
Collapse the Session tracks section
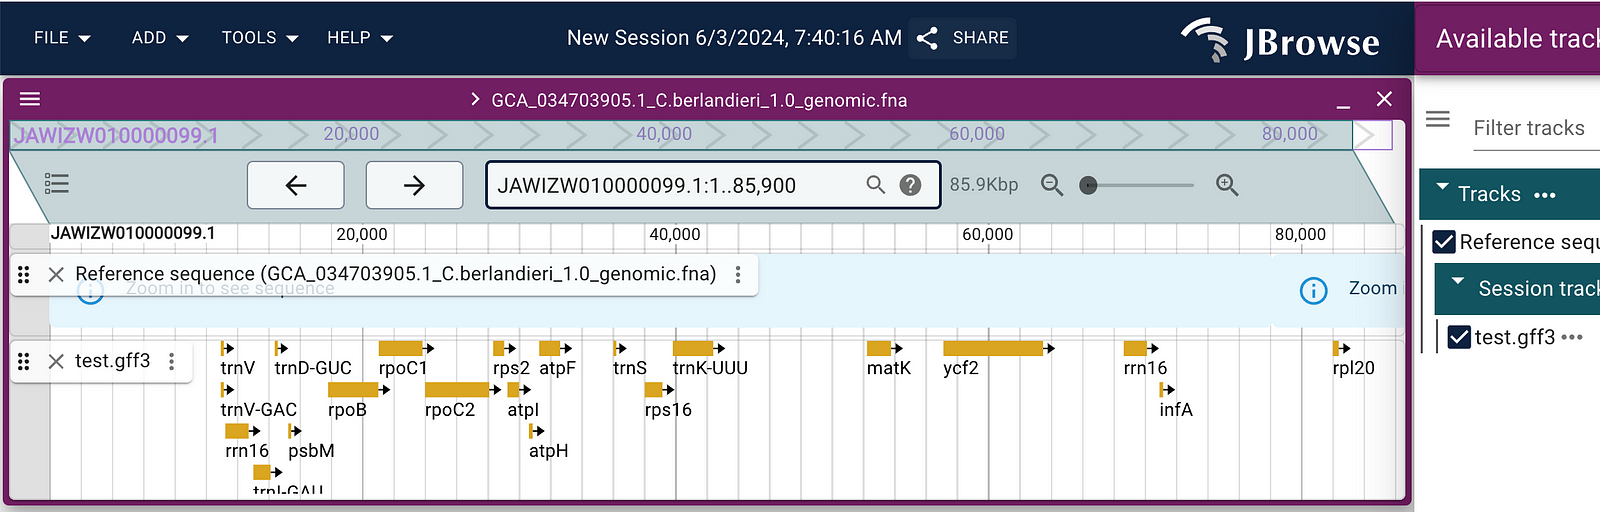coord(1458,283)
